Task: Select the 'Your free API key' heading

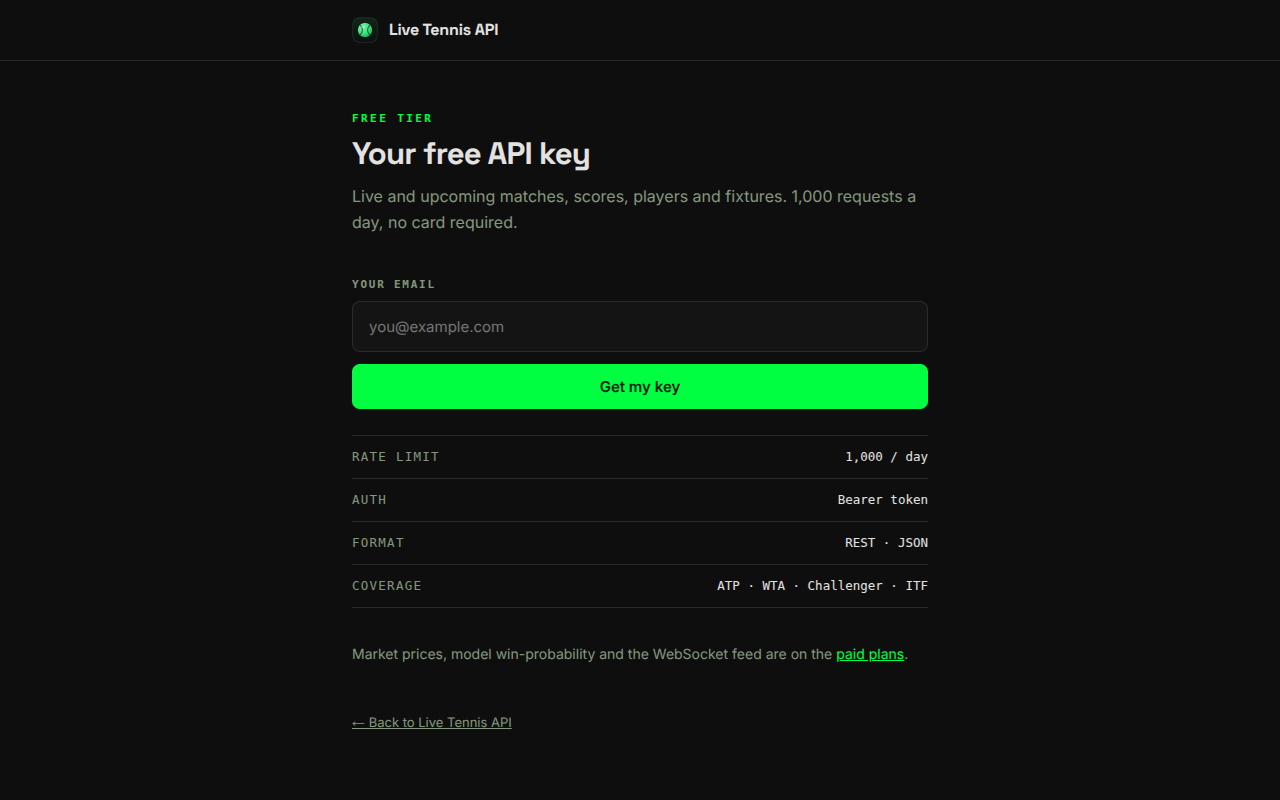Action: pos(471,154)
